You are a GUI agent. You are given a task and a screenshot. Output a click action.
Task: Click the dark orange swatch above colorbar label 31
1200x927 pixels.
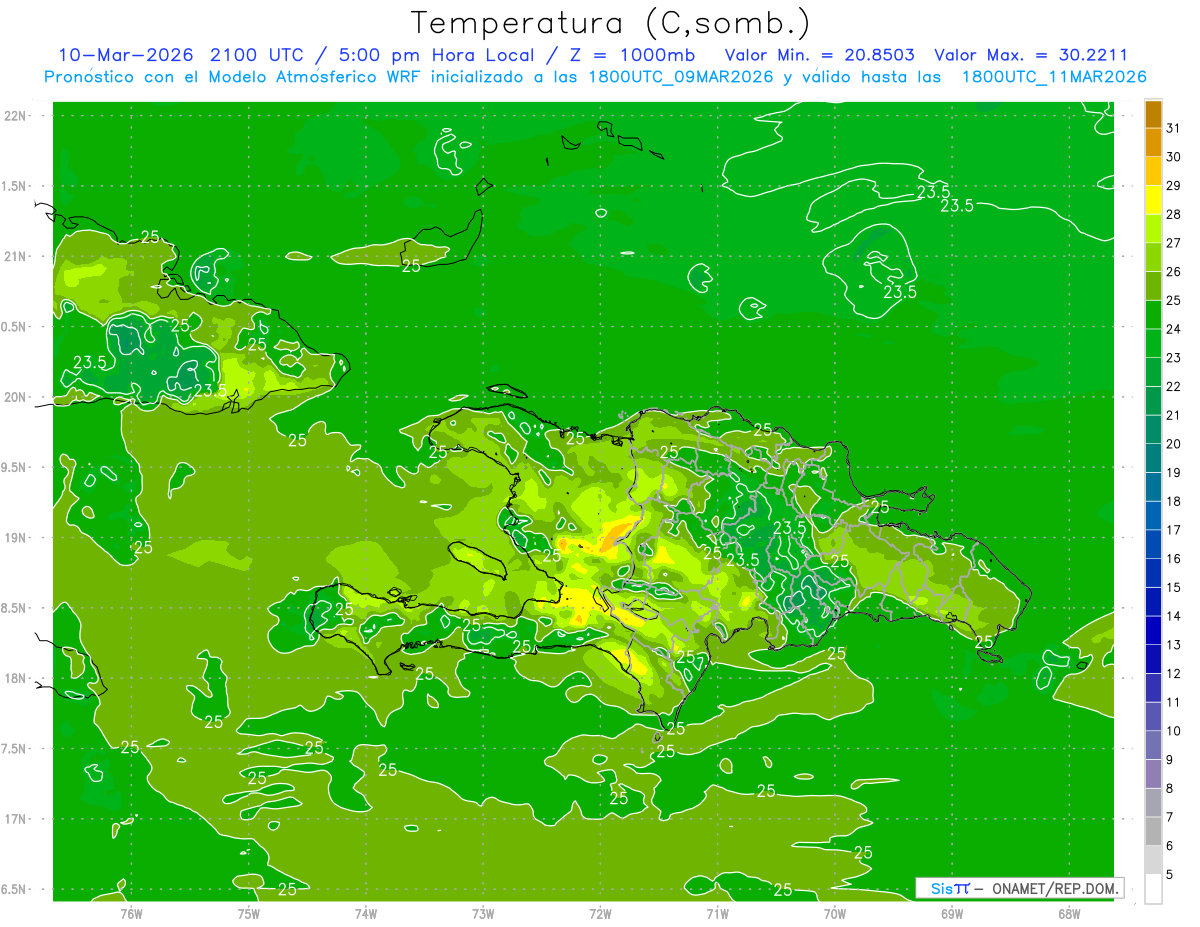1153,114
